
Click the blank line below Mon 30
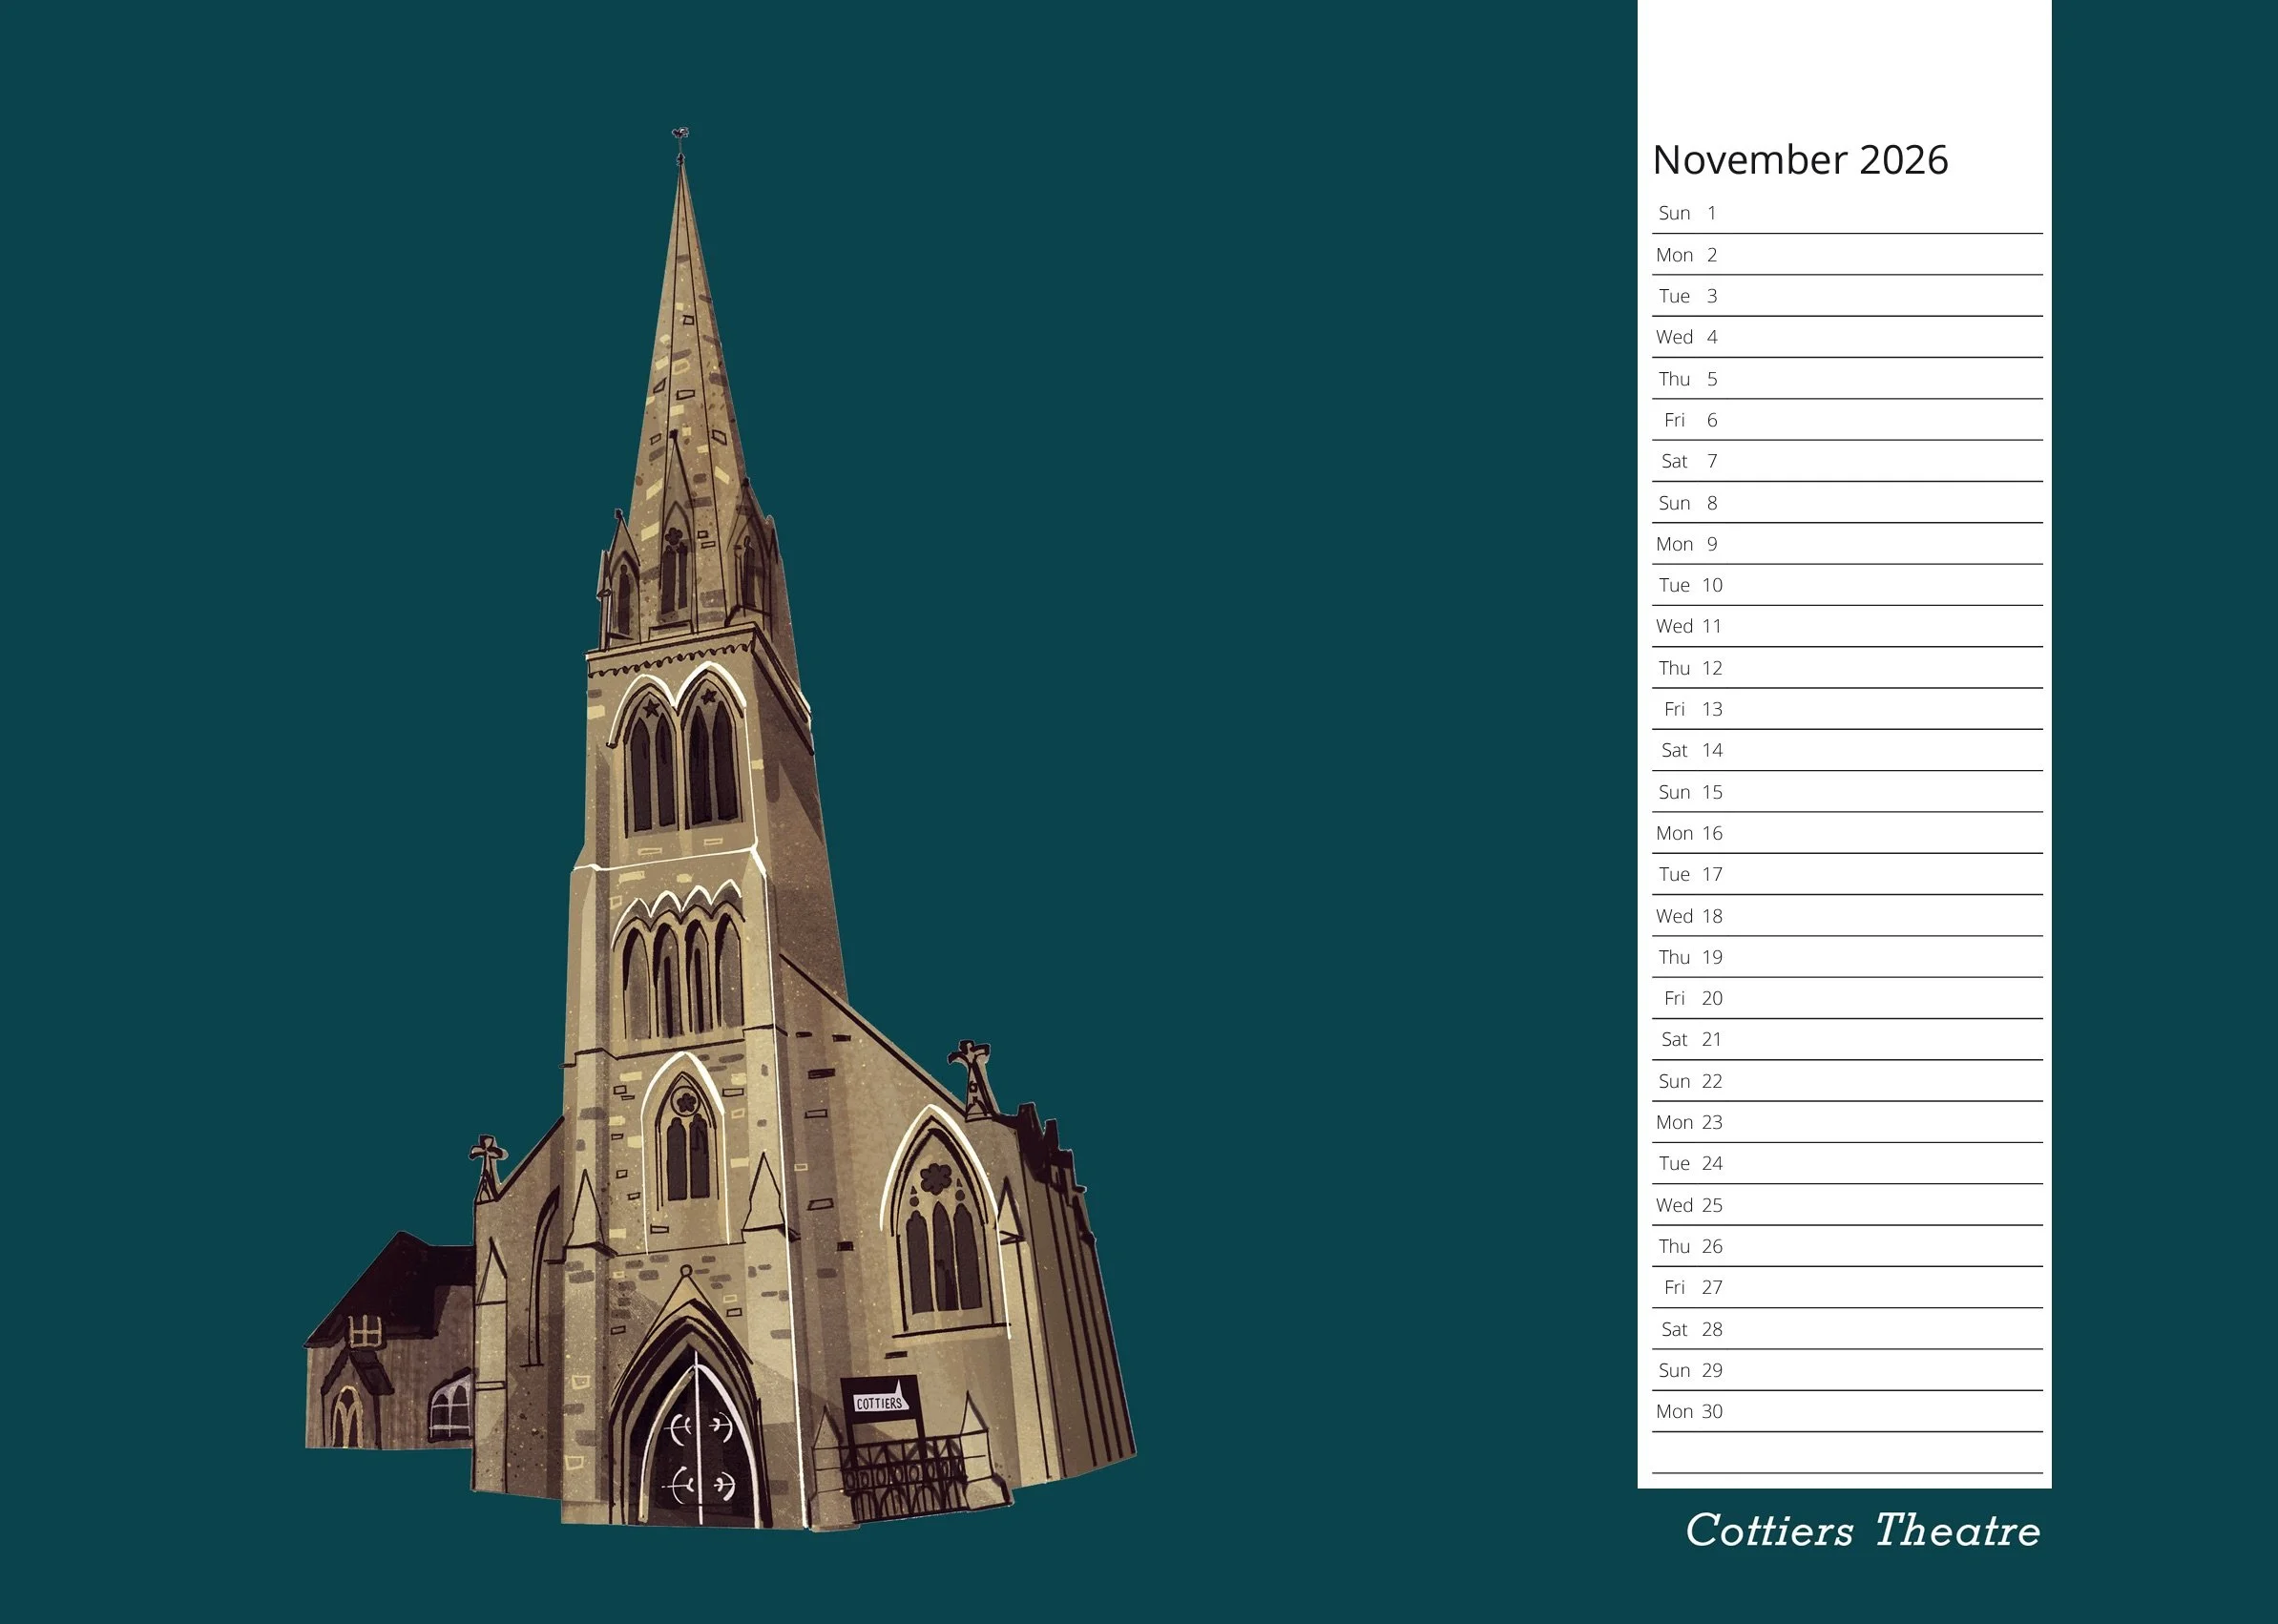1846,1453
